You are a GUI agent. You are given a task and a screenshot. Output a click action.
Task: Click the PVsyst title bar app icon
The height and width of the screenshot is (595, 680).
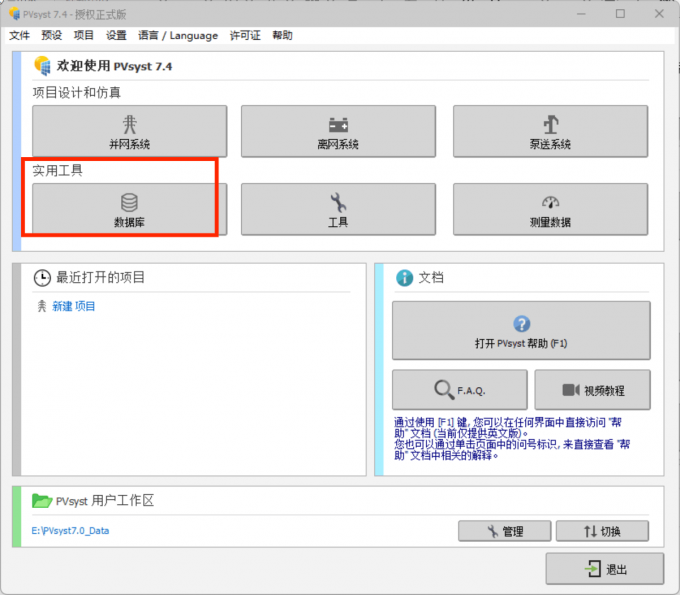[14, 14]
